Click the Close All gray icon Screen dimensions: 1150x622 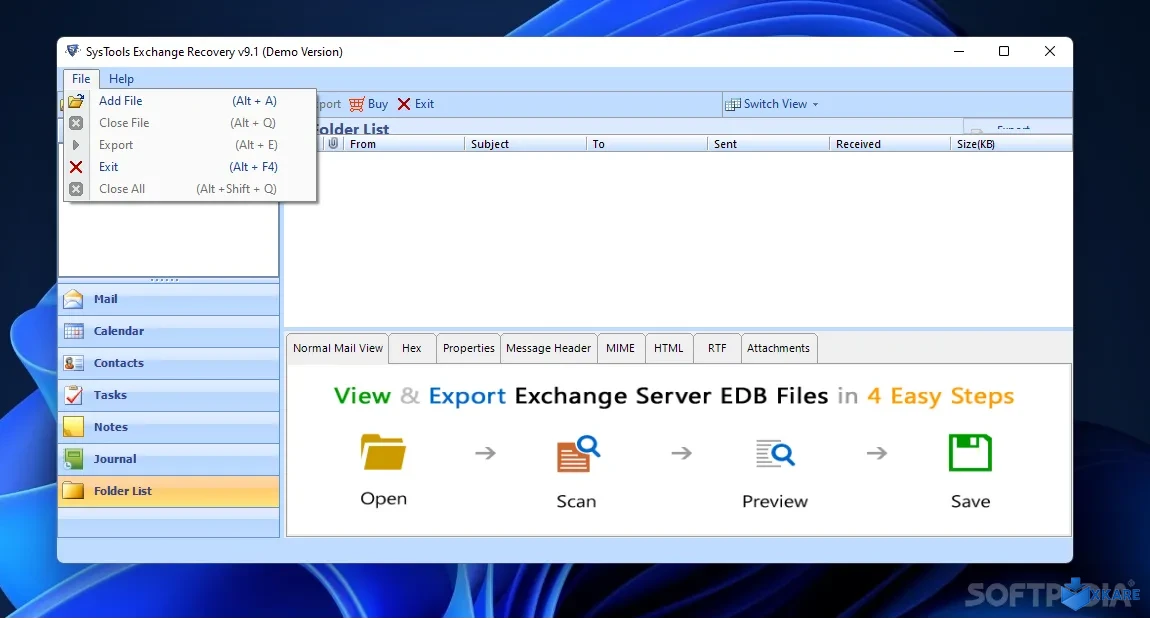click(76, 189)
